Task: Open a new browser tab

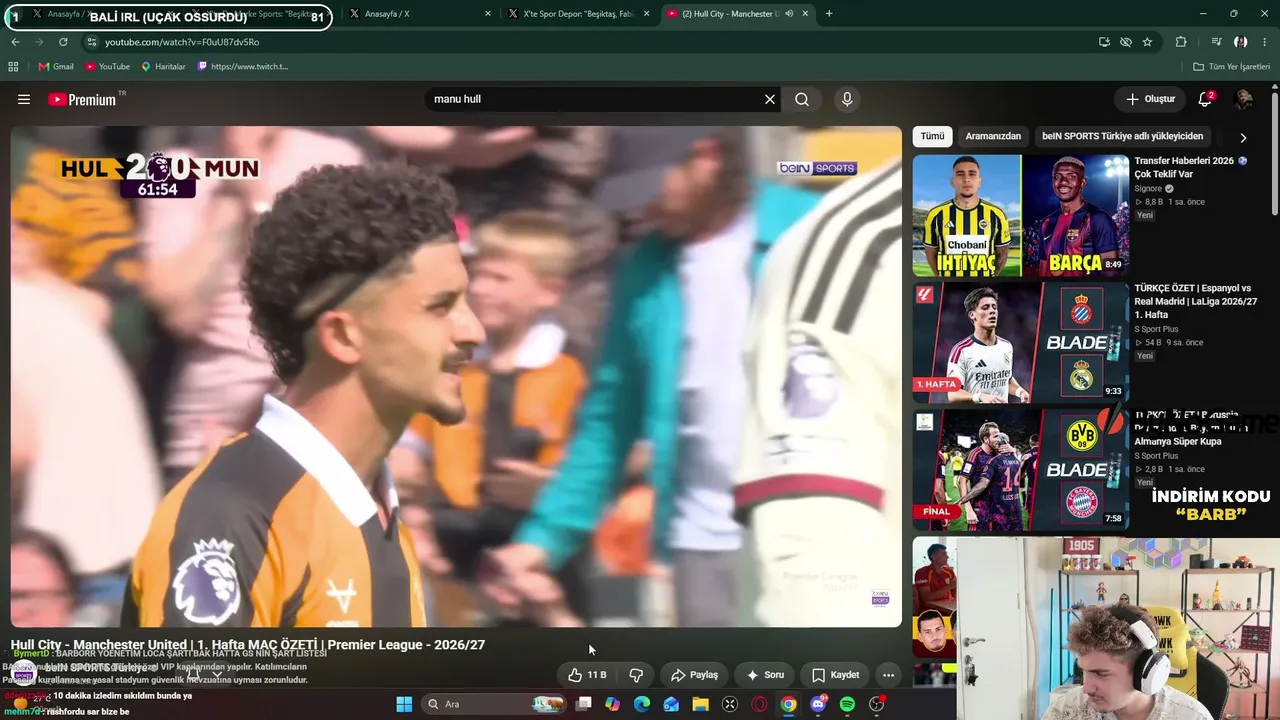Action: tap(829, 14)
